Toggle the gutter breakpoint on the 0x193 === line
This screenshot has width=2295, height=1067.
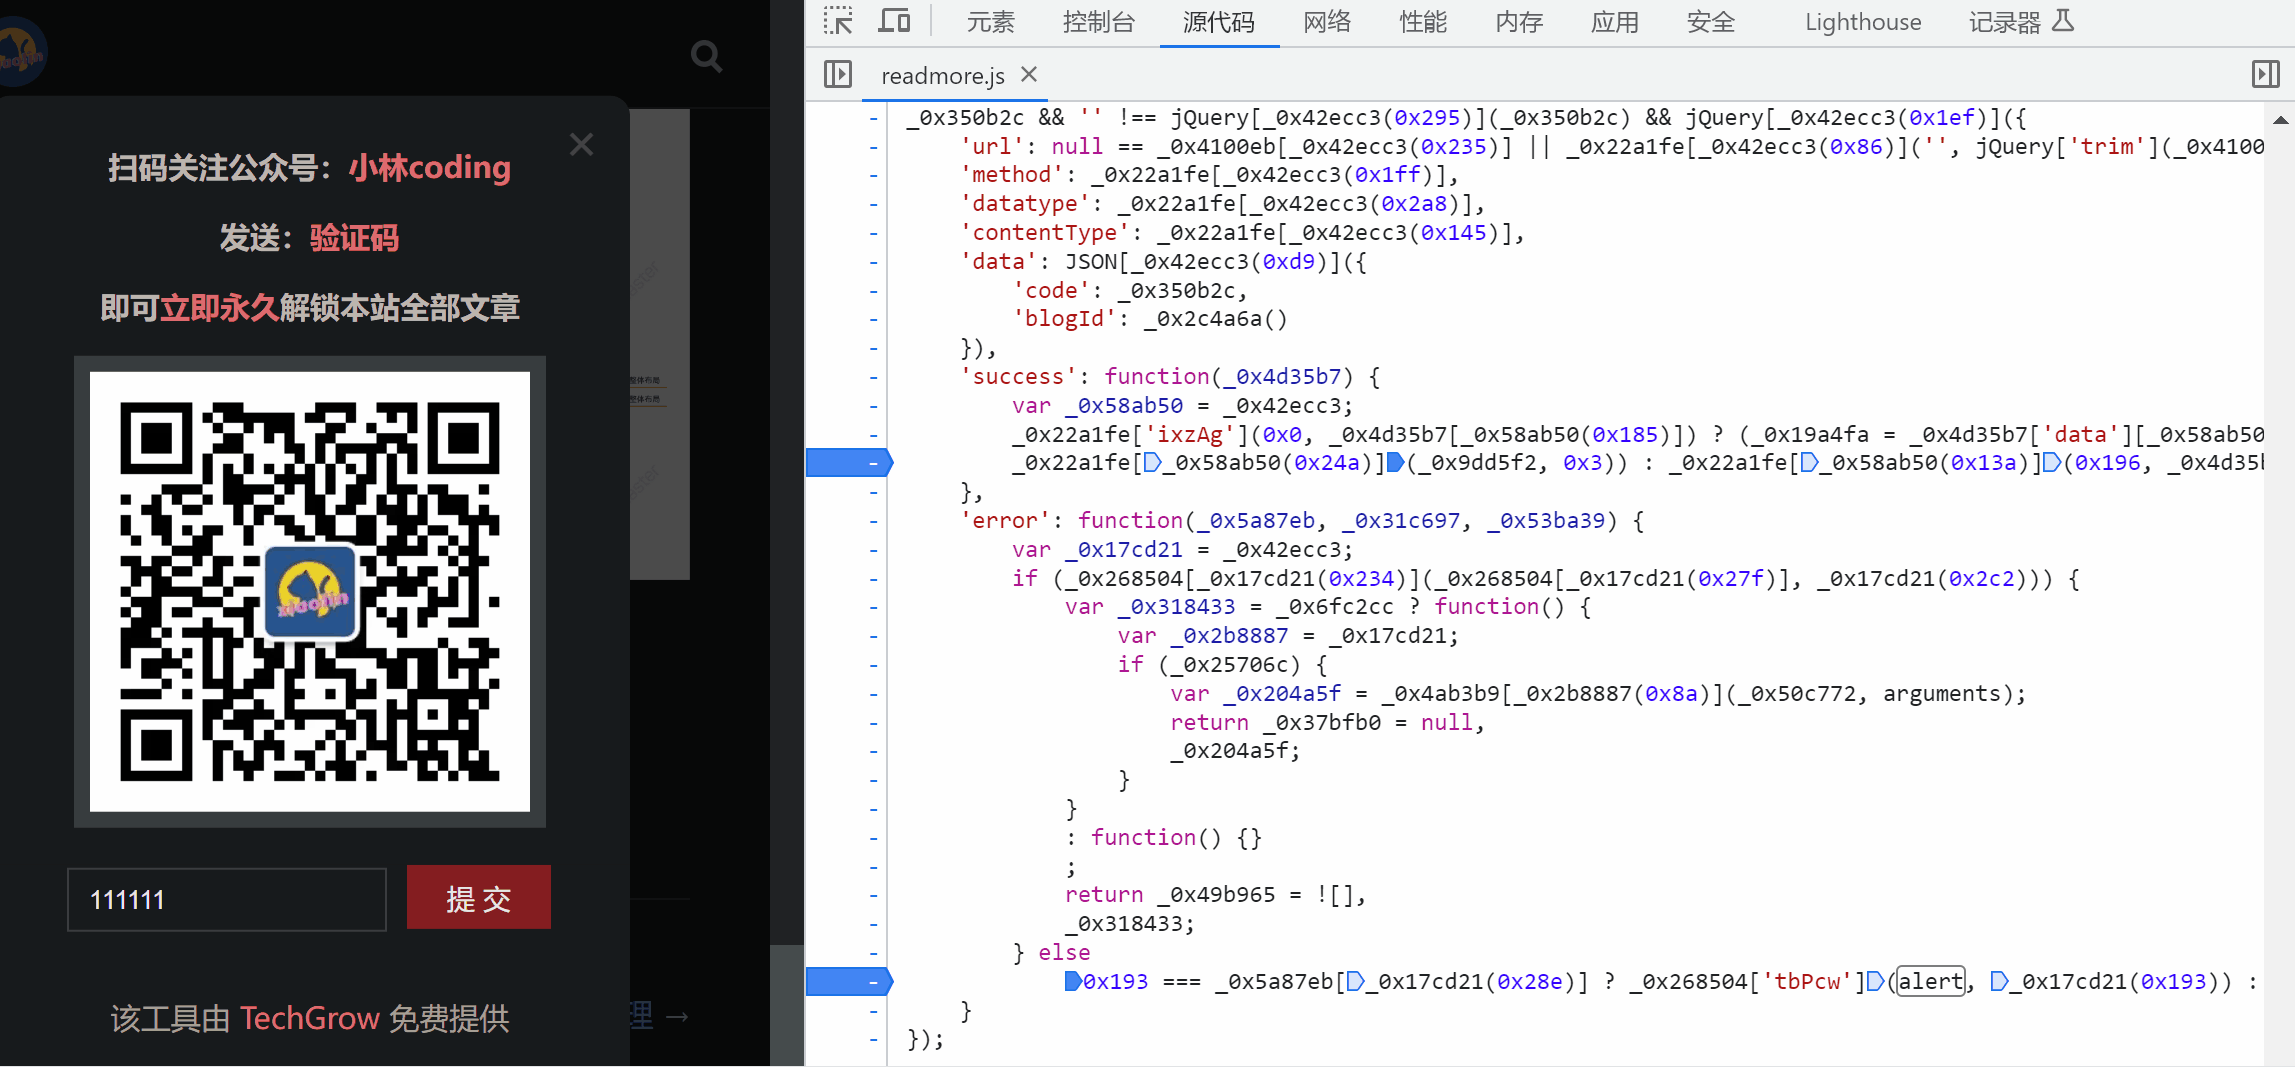(x=848, y=982)
